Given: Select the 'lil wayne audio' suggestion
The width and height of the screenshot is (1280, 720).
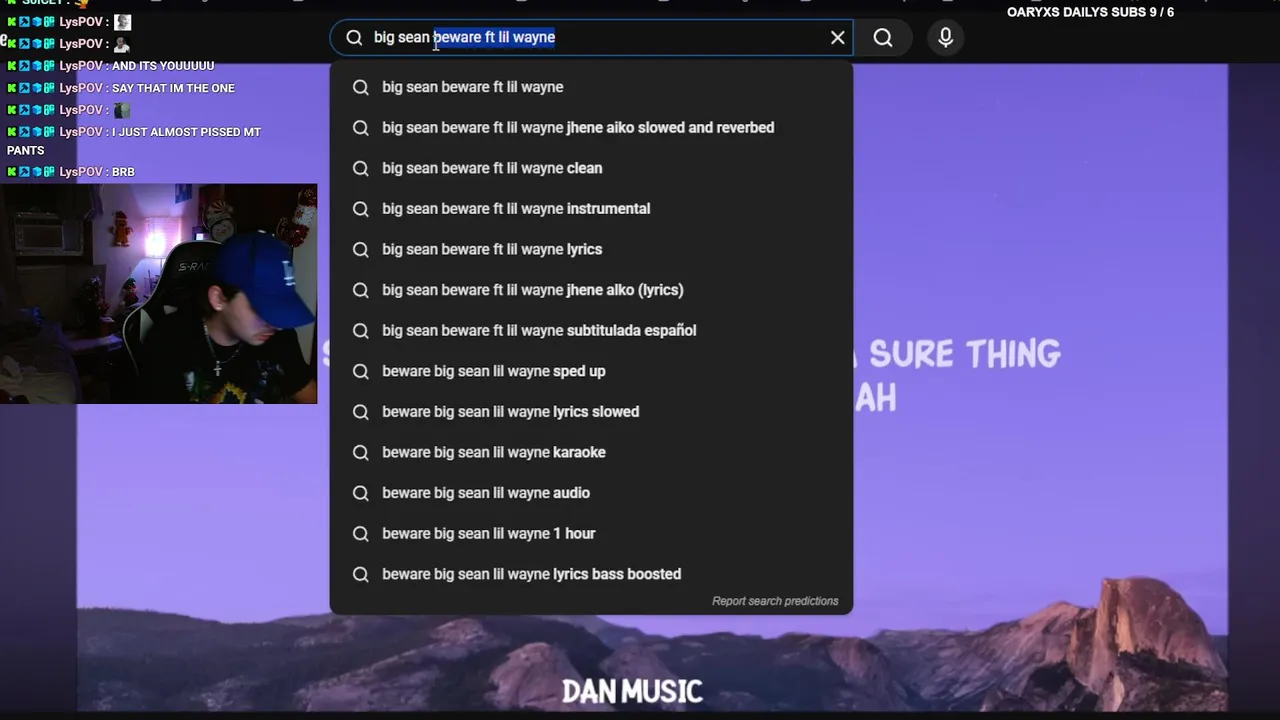Looking at the screenshot, I should [x=591, y=493].
